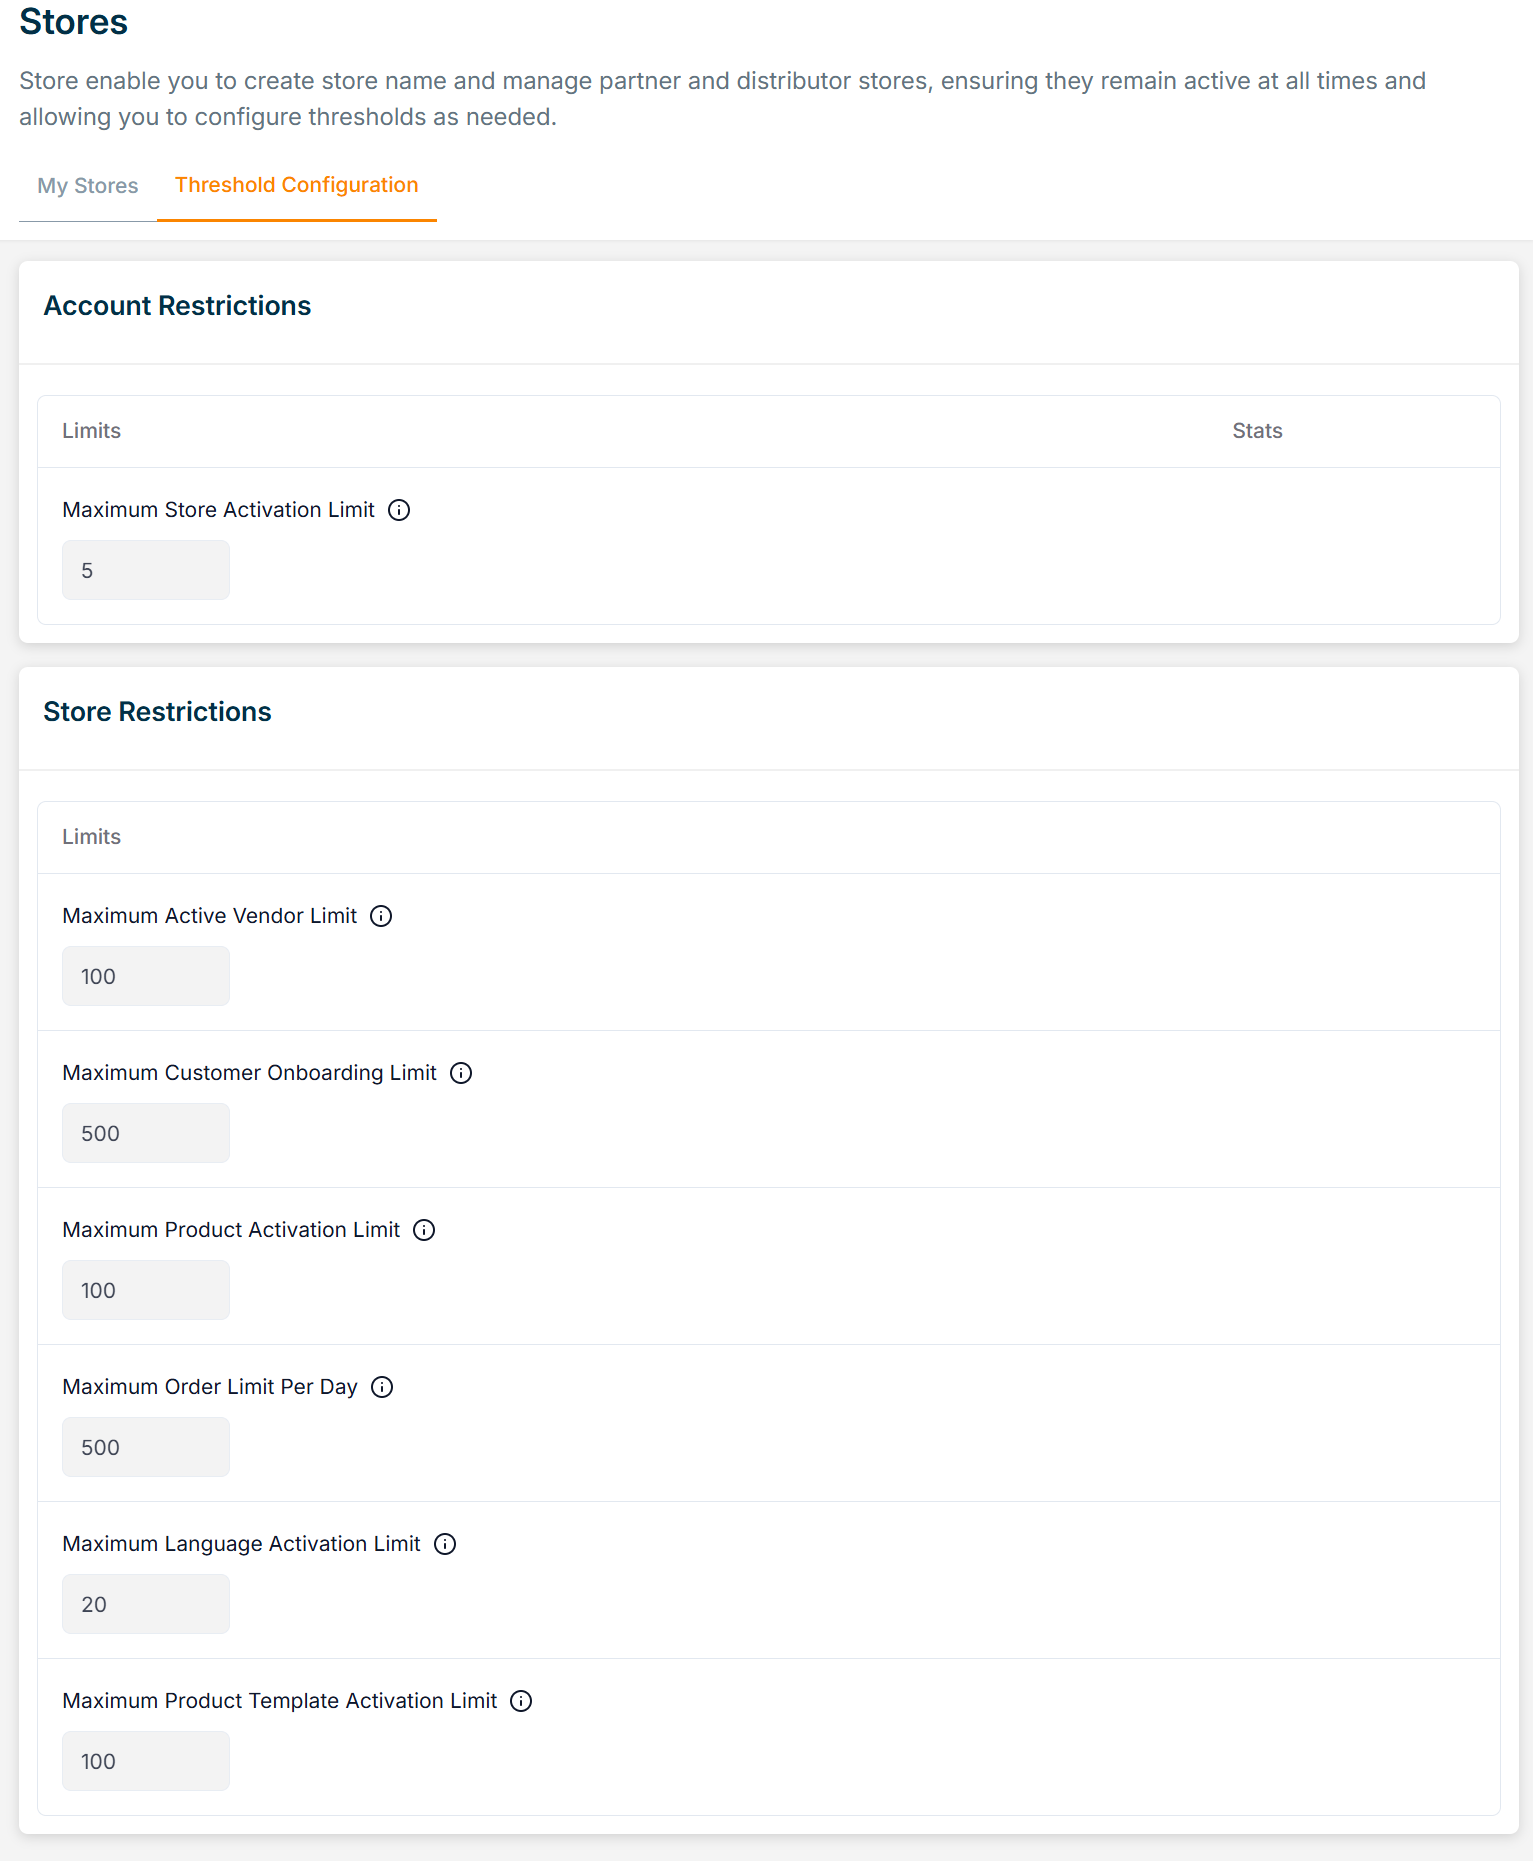Click into Maximum Product Activation Limit input
This screenshot has height=1861, width=1533.
pyautogui.click(x=146, y=1290)
